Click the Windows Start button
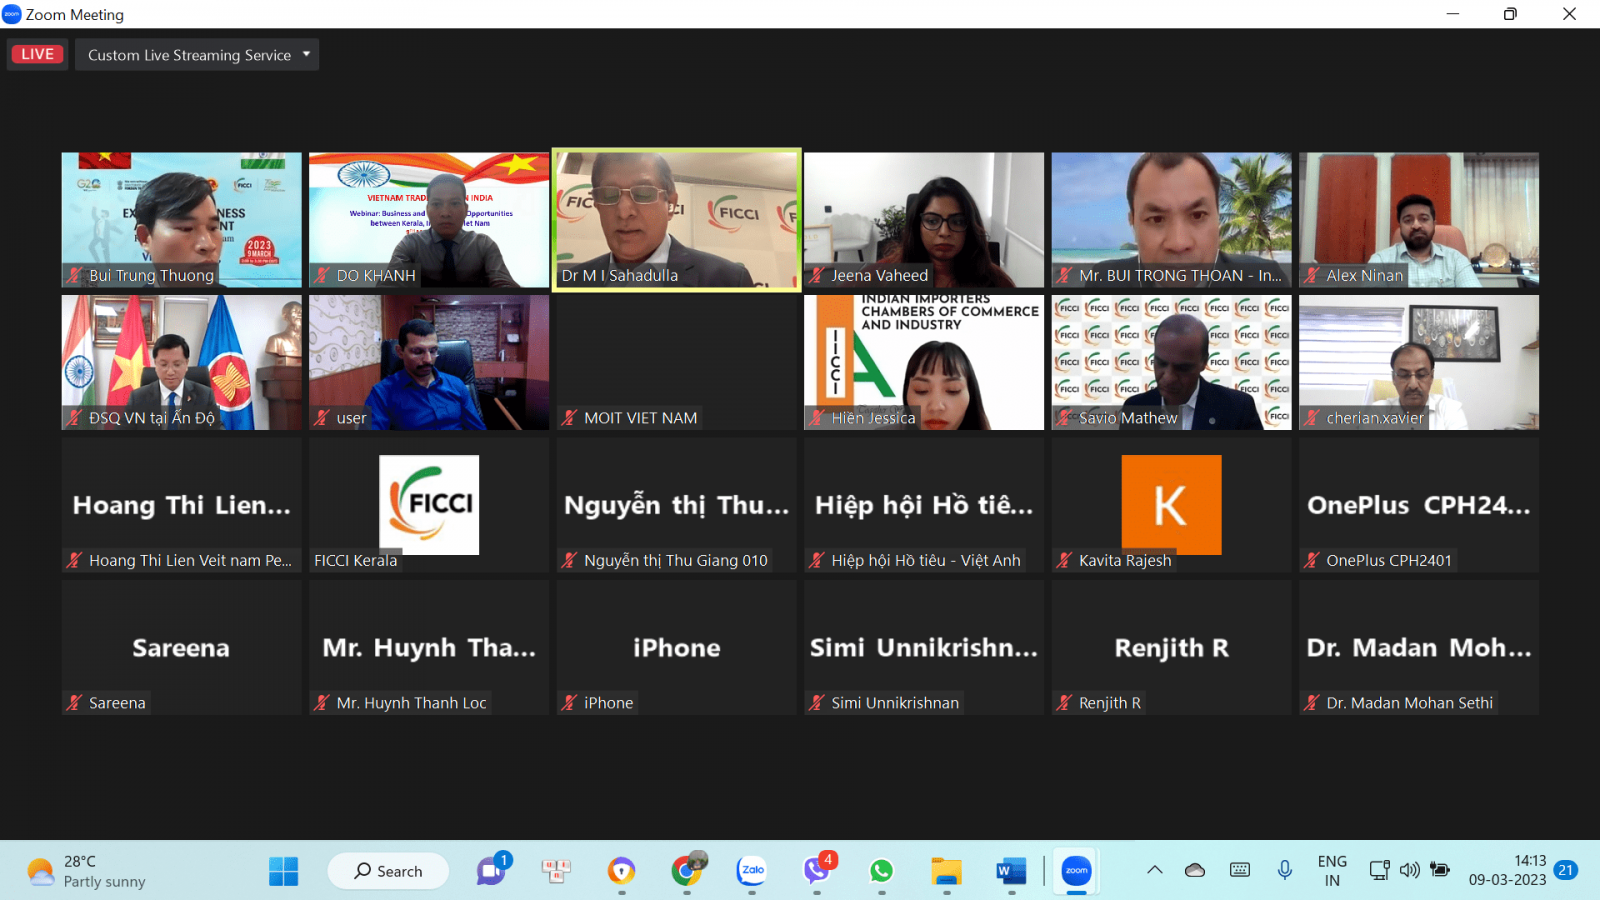This screenshot has height=900, width=1600. (x=283, y=871)
